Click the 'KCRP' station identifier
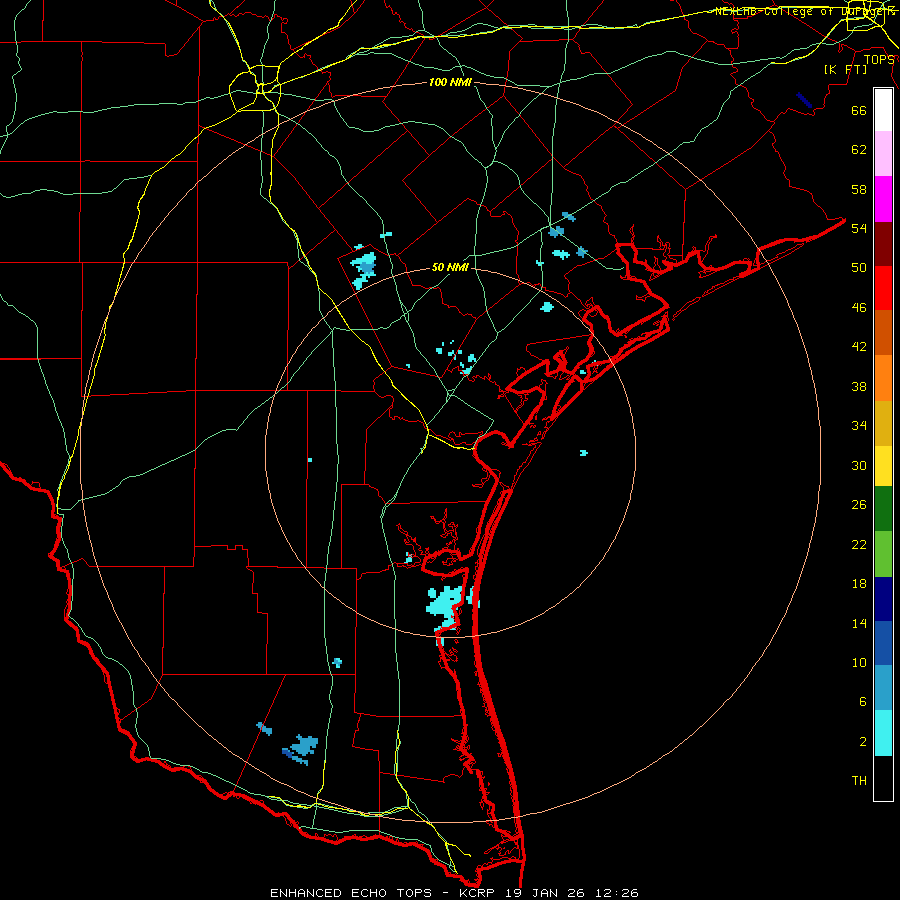This screenshot has width=900, height=900. coord(476,893)
